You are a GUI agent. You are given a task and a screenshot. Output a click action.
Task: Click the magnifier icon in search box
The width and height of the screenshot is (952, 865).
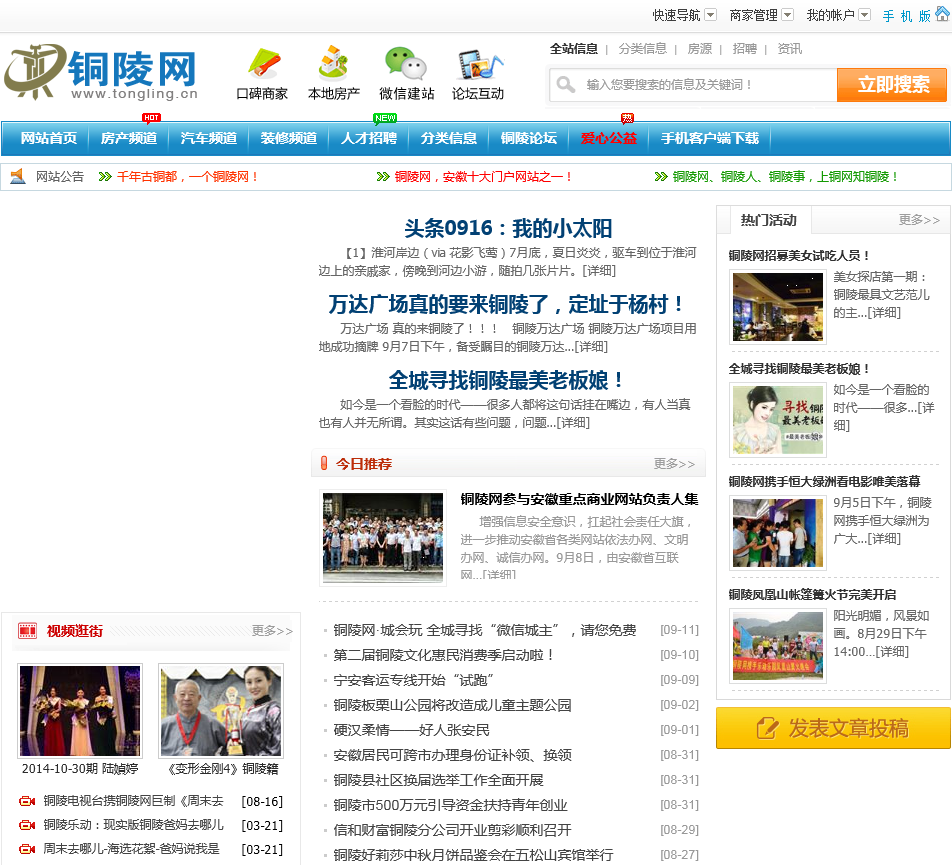(565, 84)
